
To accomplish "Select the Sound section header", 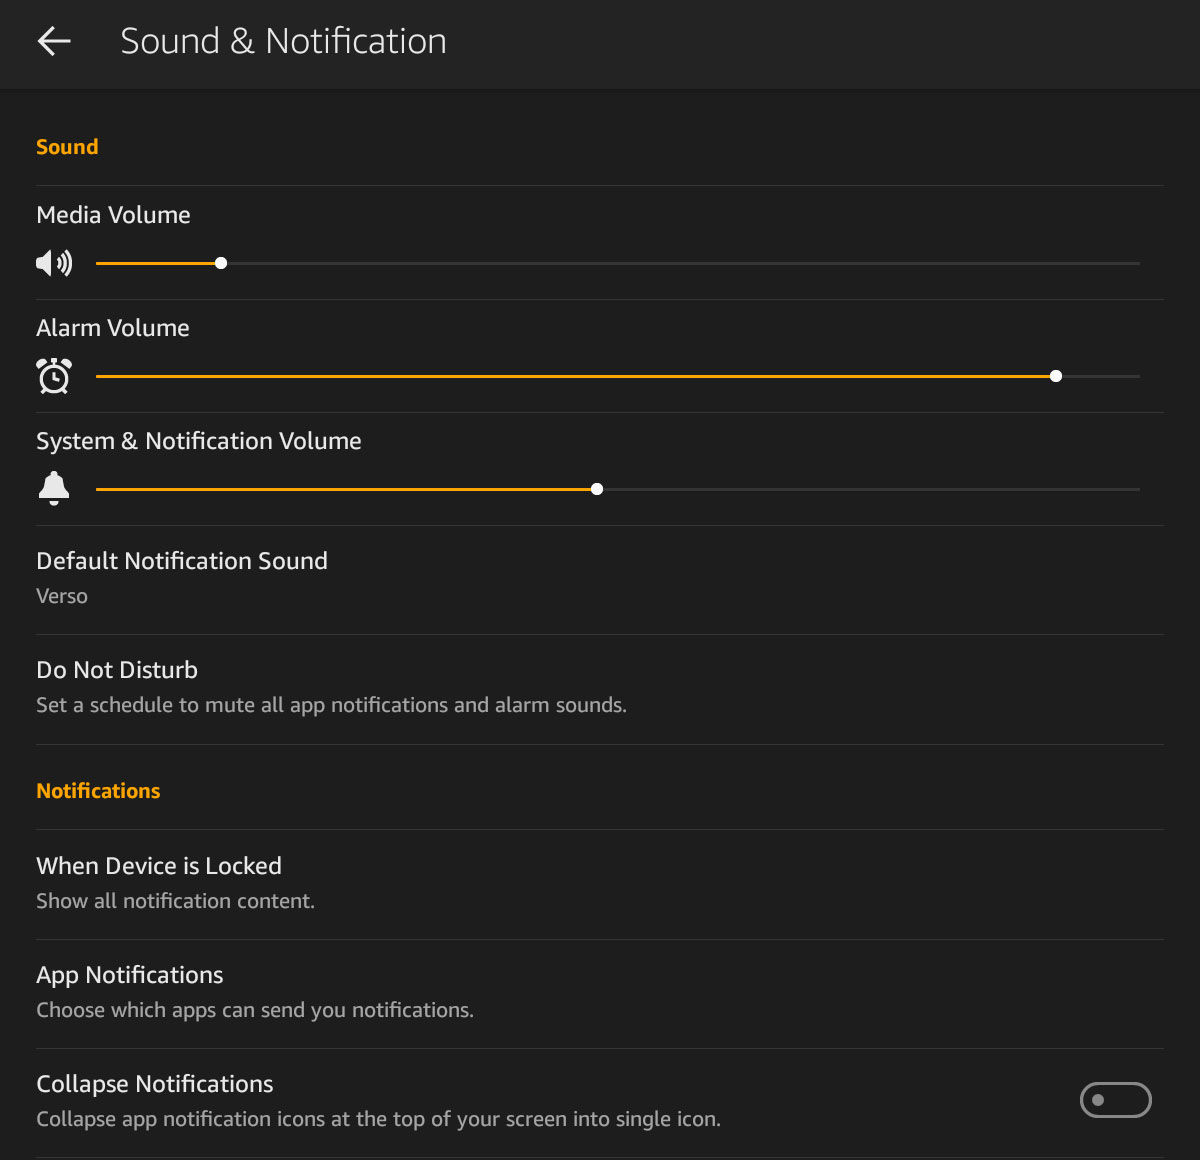I will tap(67, 146).
